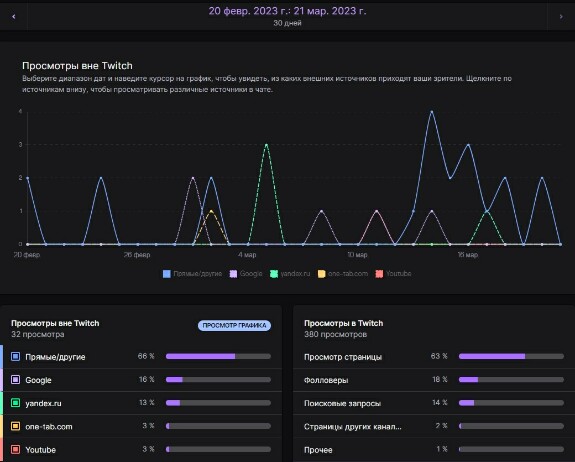Go to next date range arrow
575x462 pixels.
561,16
